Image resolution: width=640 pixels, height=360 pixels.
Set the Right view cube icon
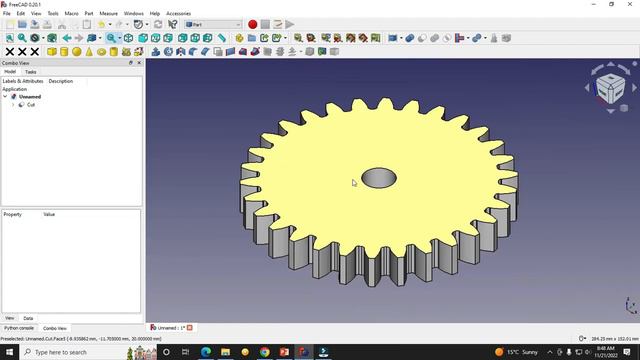point(168,38)
